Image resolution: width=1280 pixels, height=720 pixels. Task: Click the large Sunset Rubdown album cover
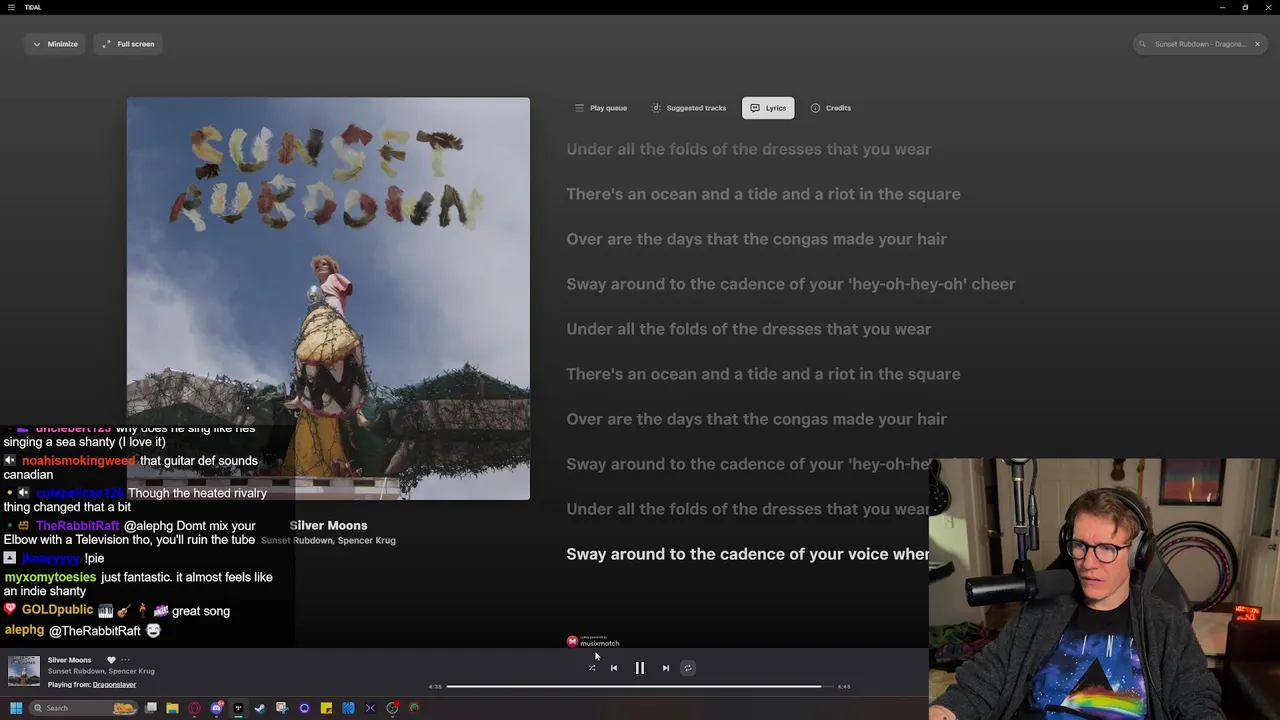328,298
